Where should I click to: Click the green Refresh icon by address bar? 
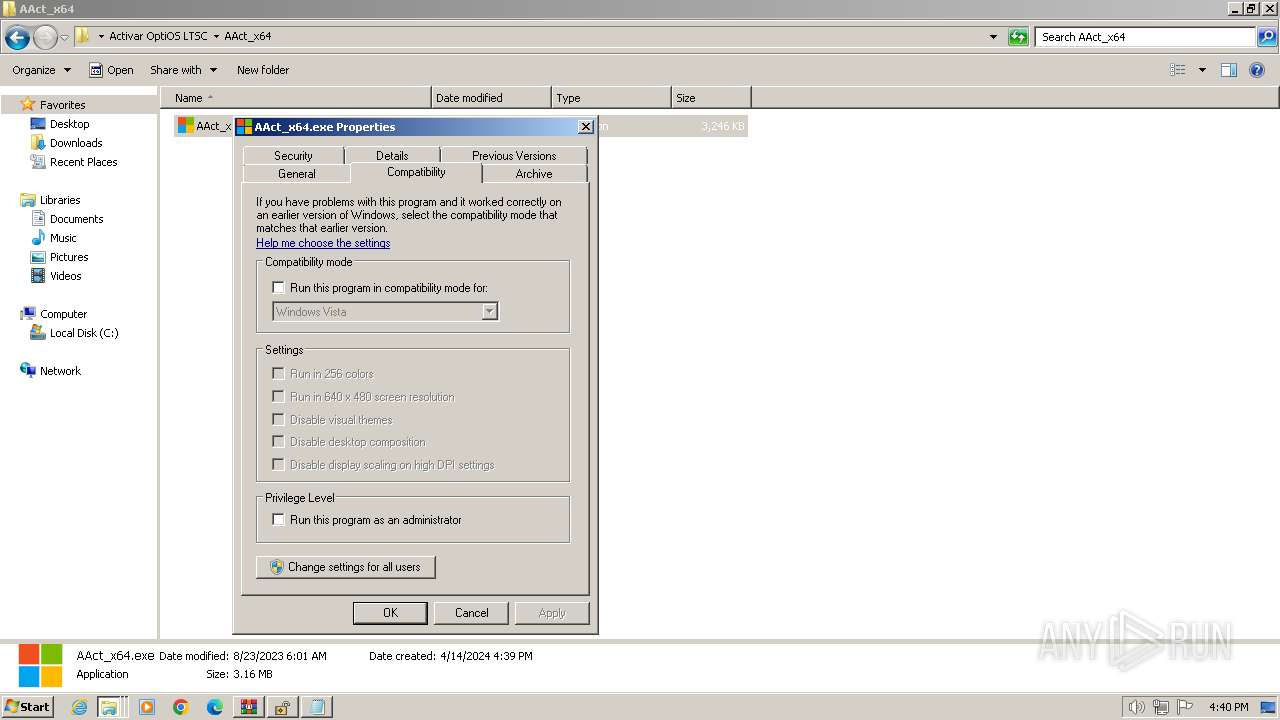(1018, 37)
